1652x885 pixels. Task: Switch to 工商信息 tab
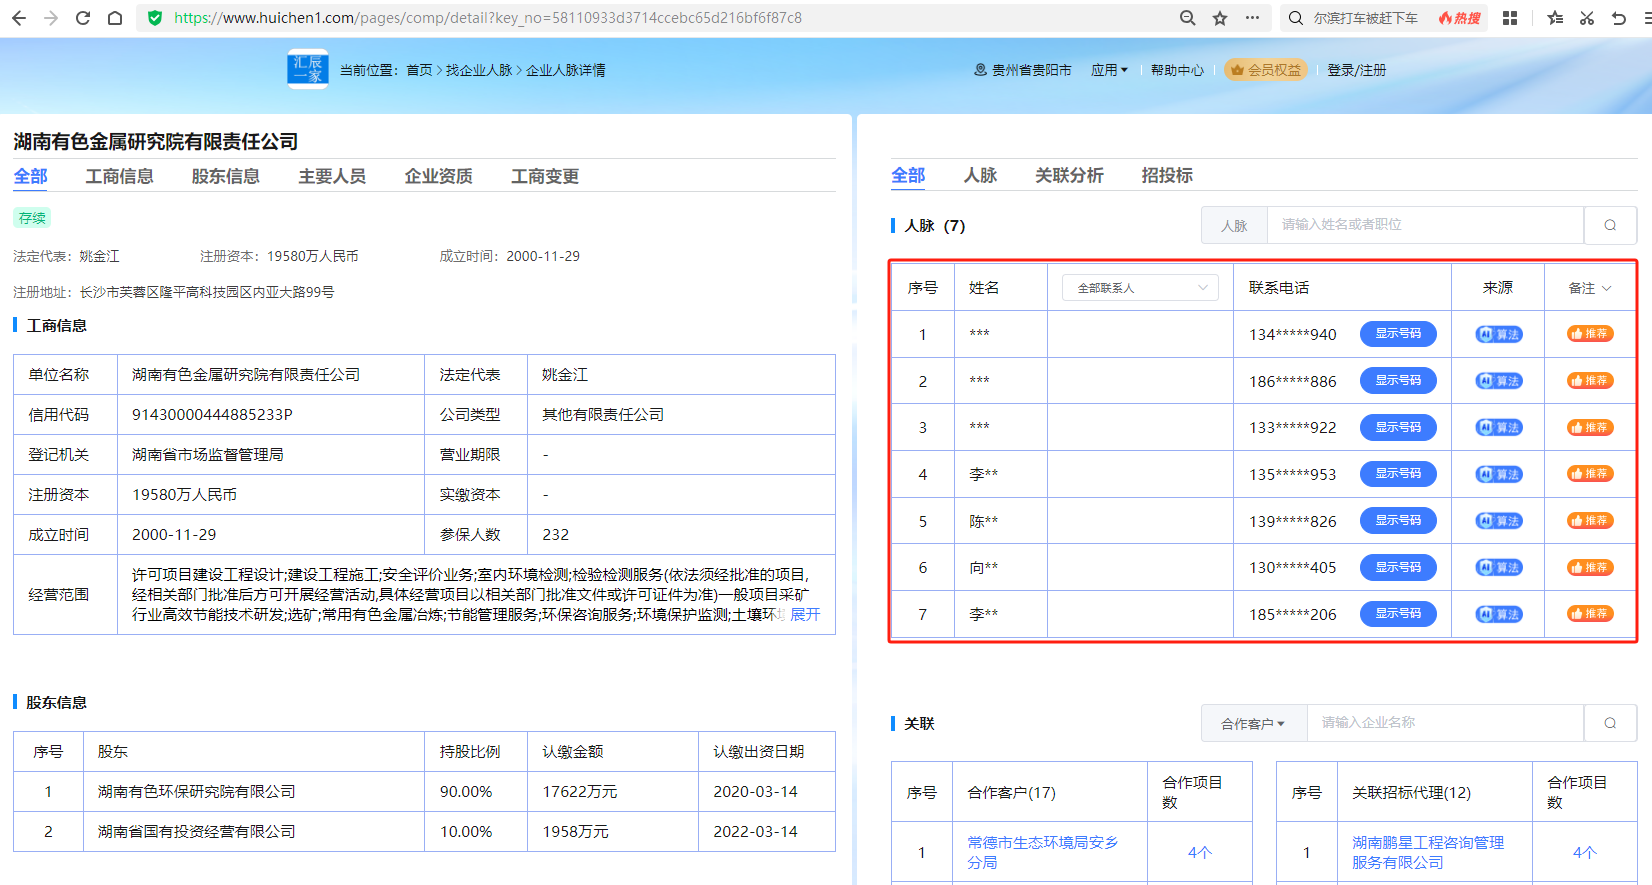point(119,176)
